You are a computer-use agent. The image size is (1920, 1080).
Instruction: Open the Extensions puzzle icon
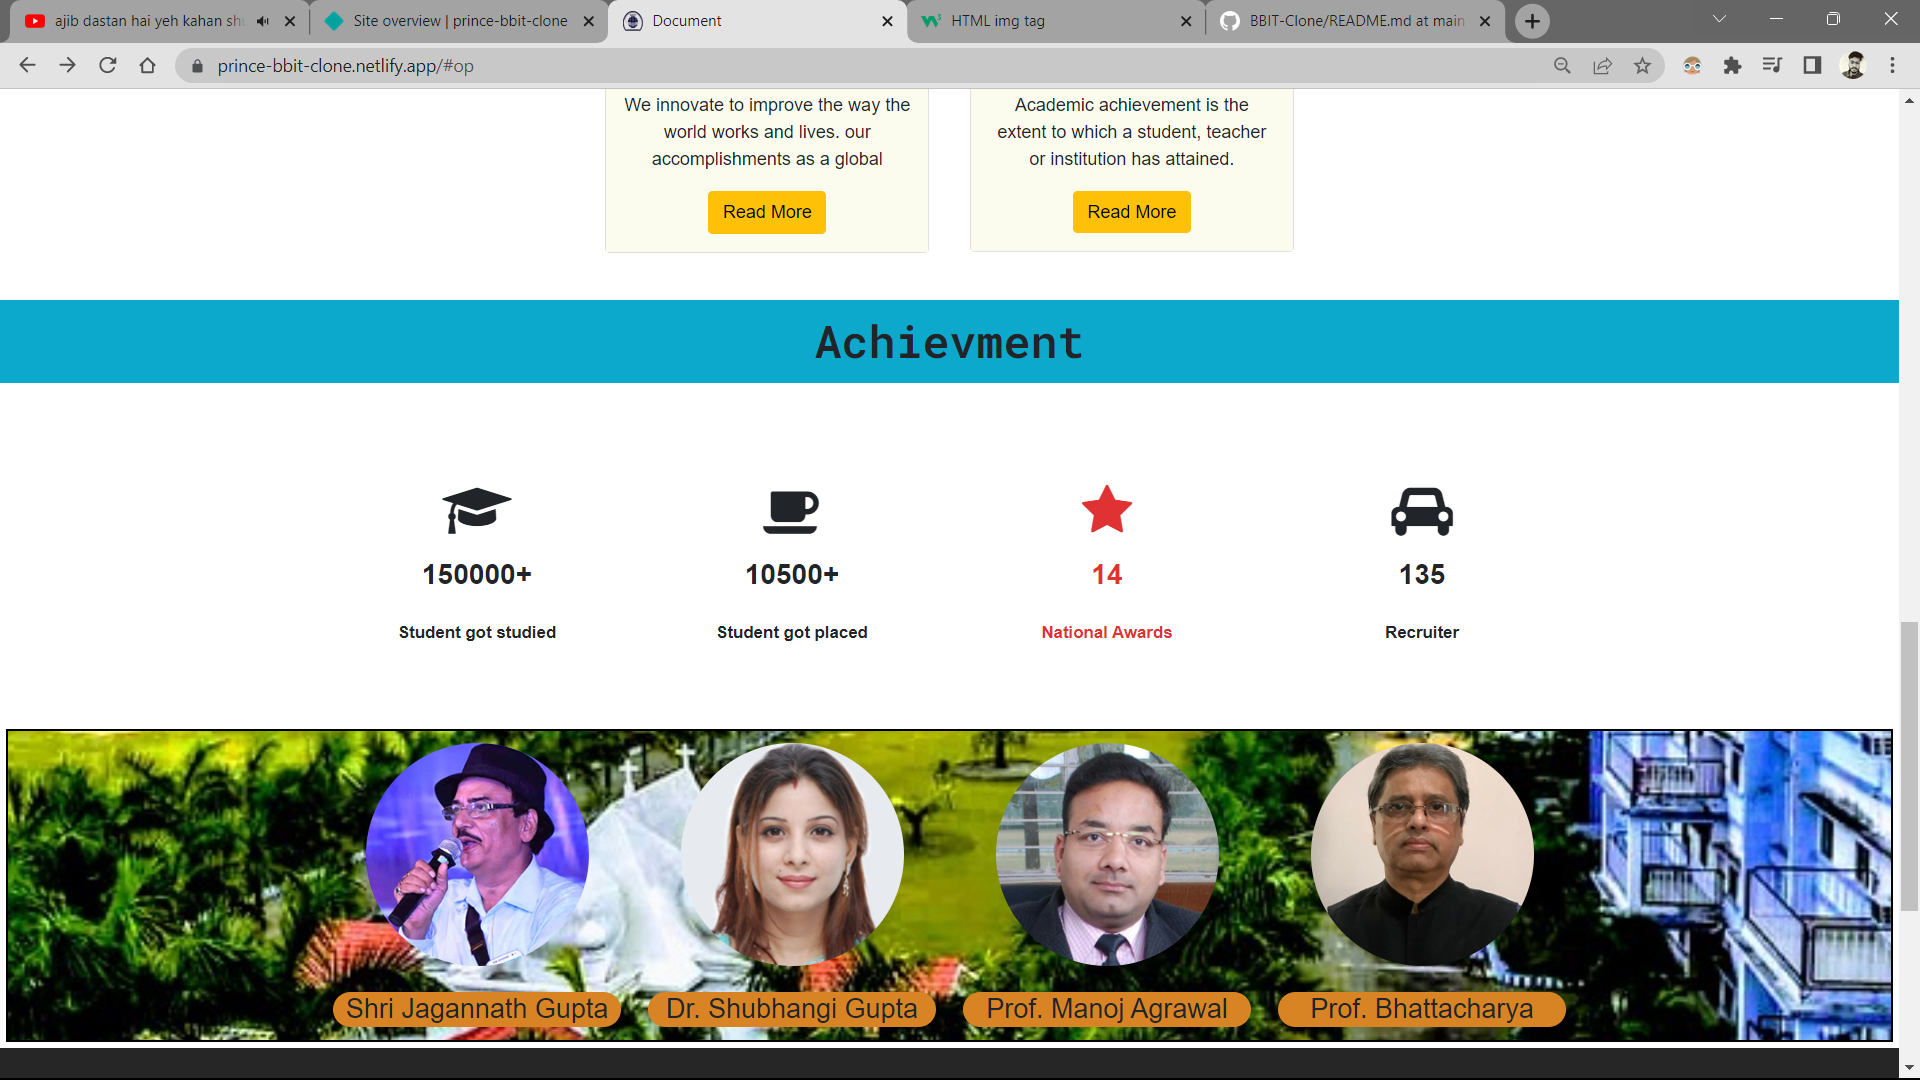click(1732, 66)
